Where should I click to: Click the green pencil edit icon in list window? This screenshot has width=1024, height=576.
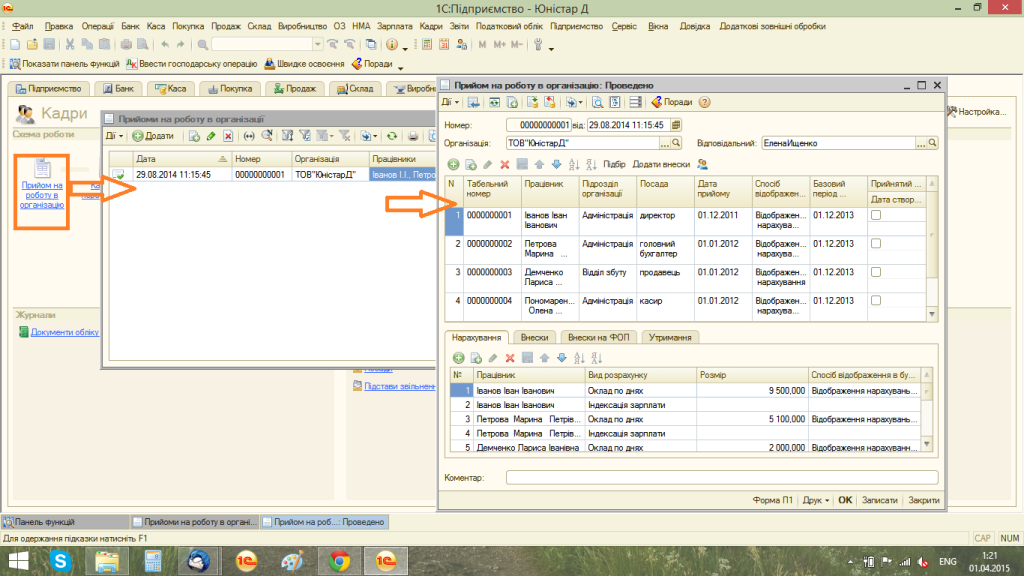click(x=211, y=136)
